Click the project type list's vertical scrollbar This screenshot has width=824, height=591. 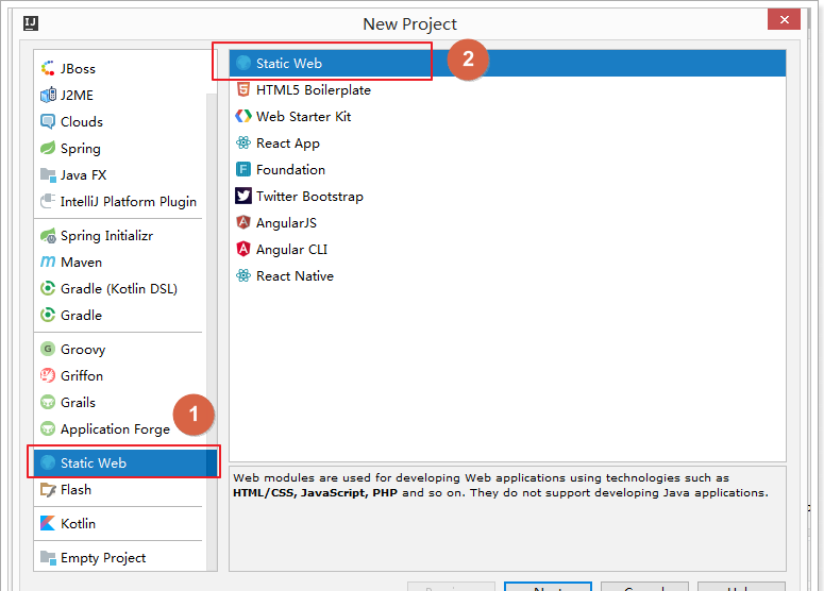tap(212, 331)
